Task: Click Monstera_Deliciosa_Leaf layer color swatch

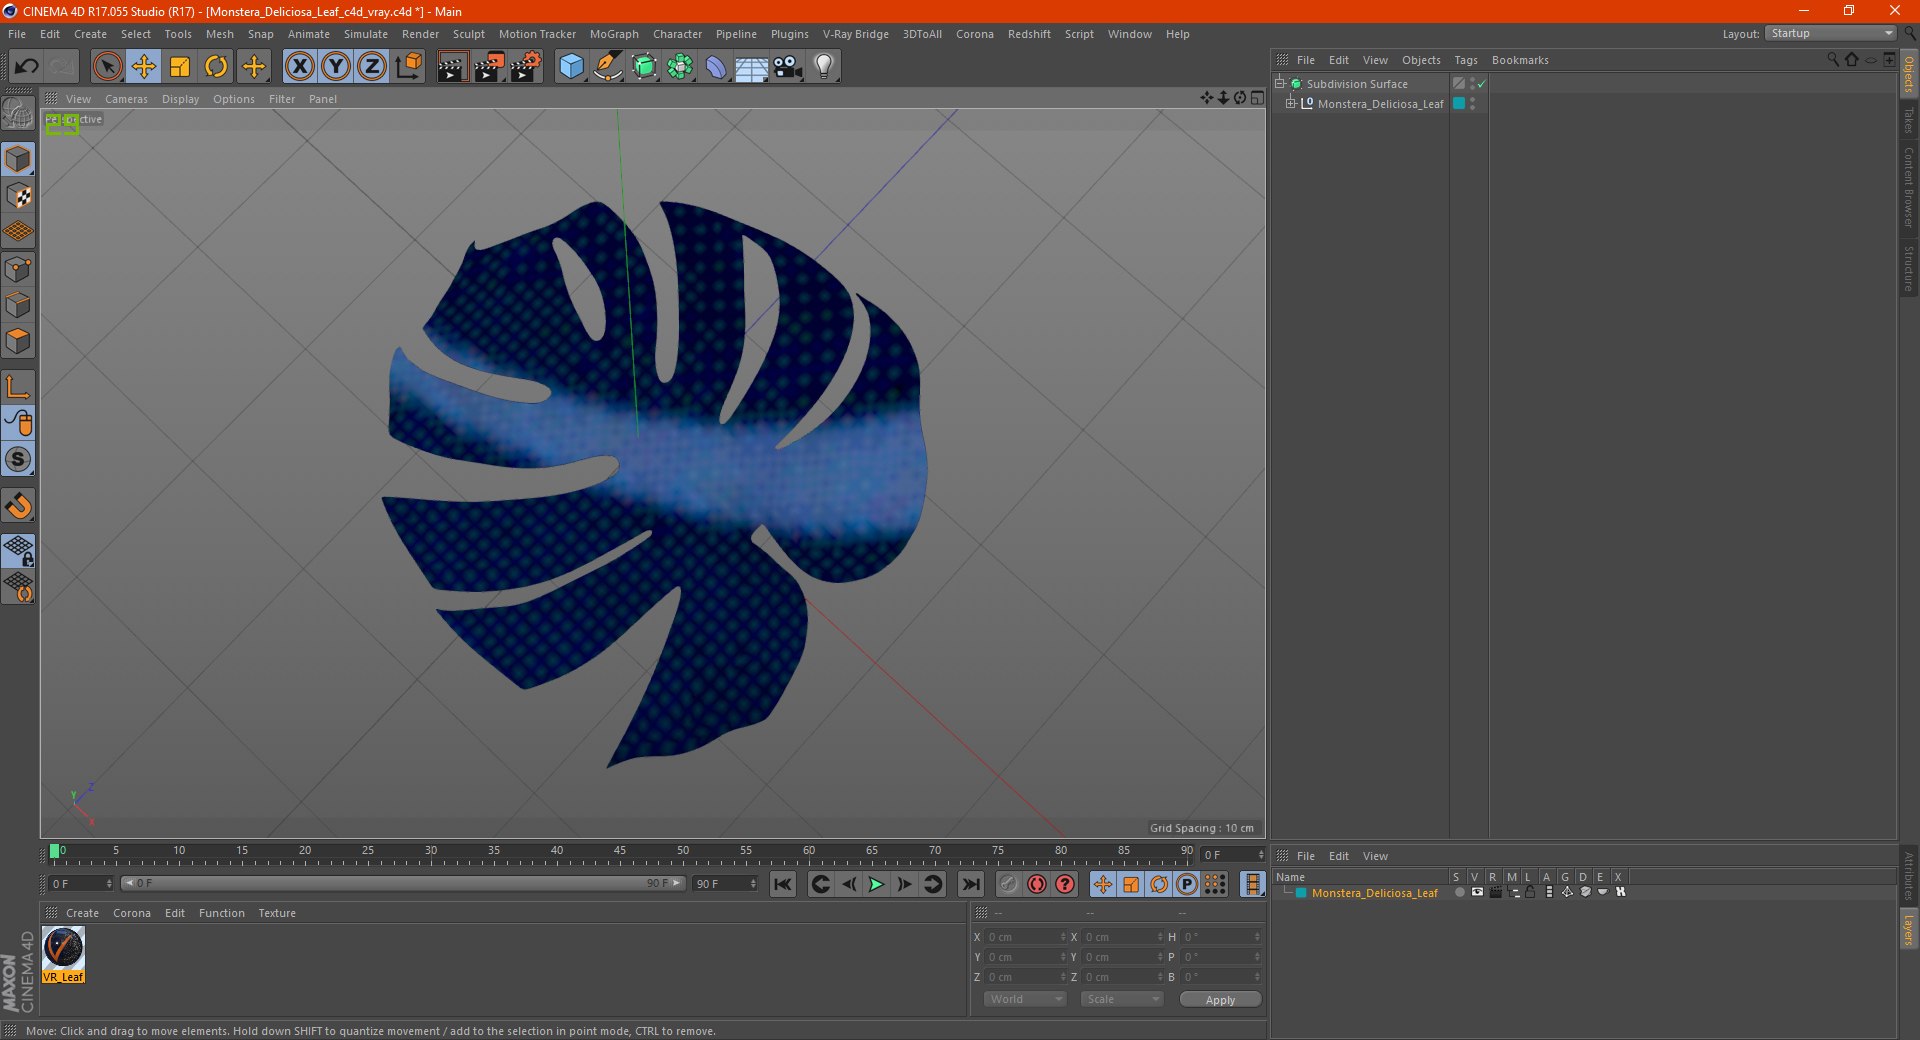Action: (x=1459, y=103)
